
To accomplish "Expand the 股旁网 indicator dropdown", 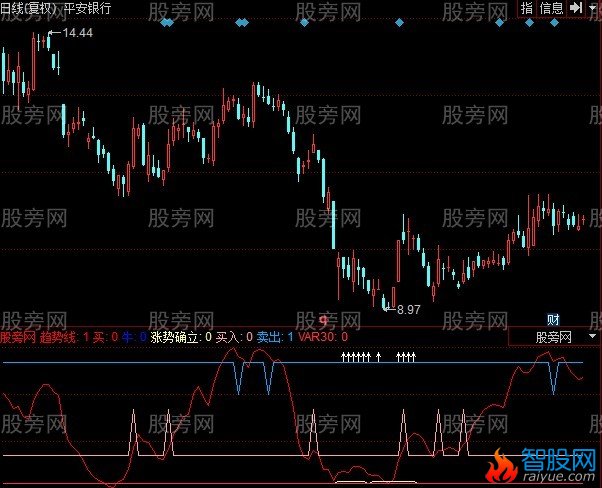I will (592, 336).
